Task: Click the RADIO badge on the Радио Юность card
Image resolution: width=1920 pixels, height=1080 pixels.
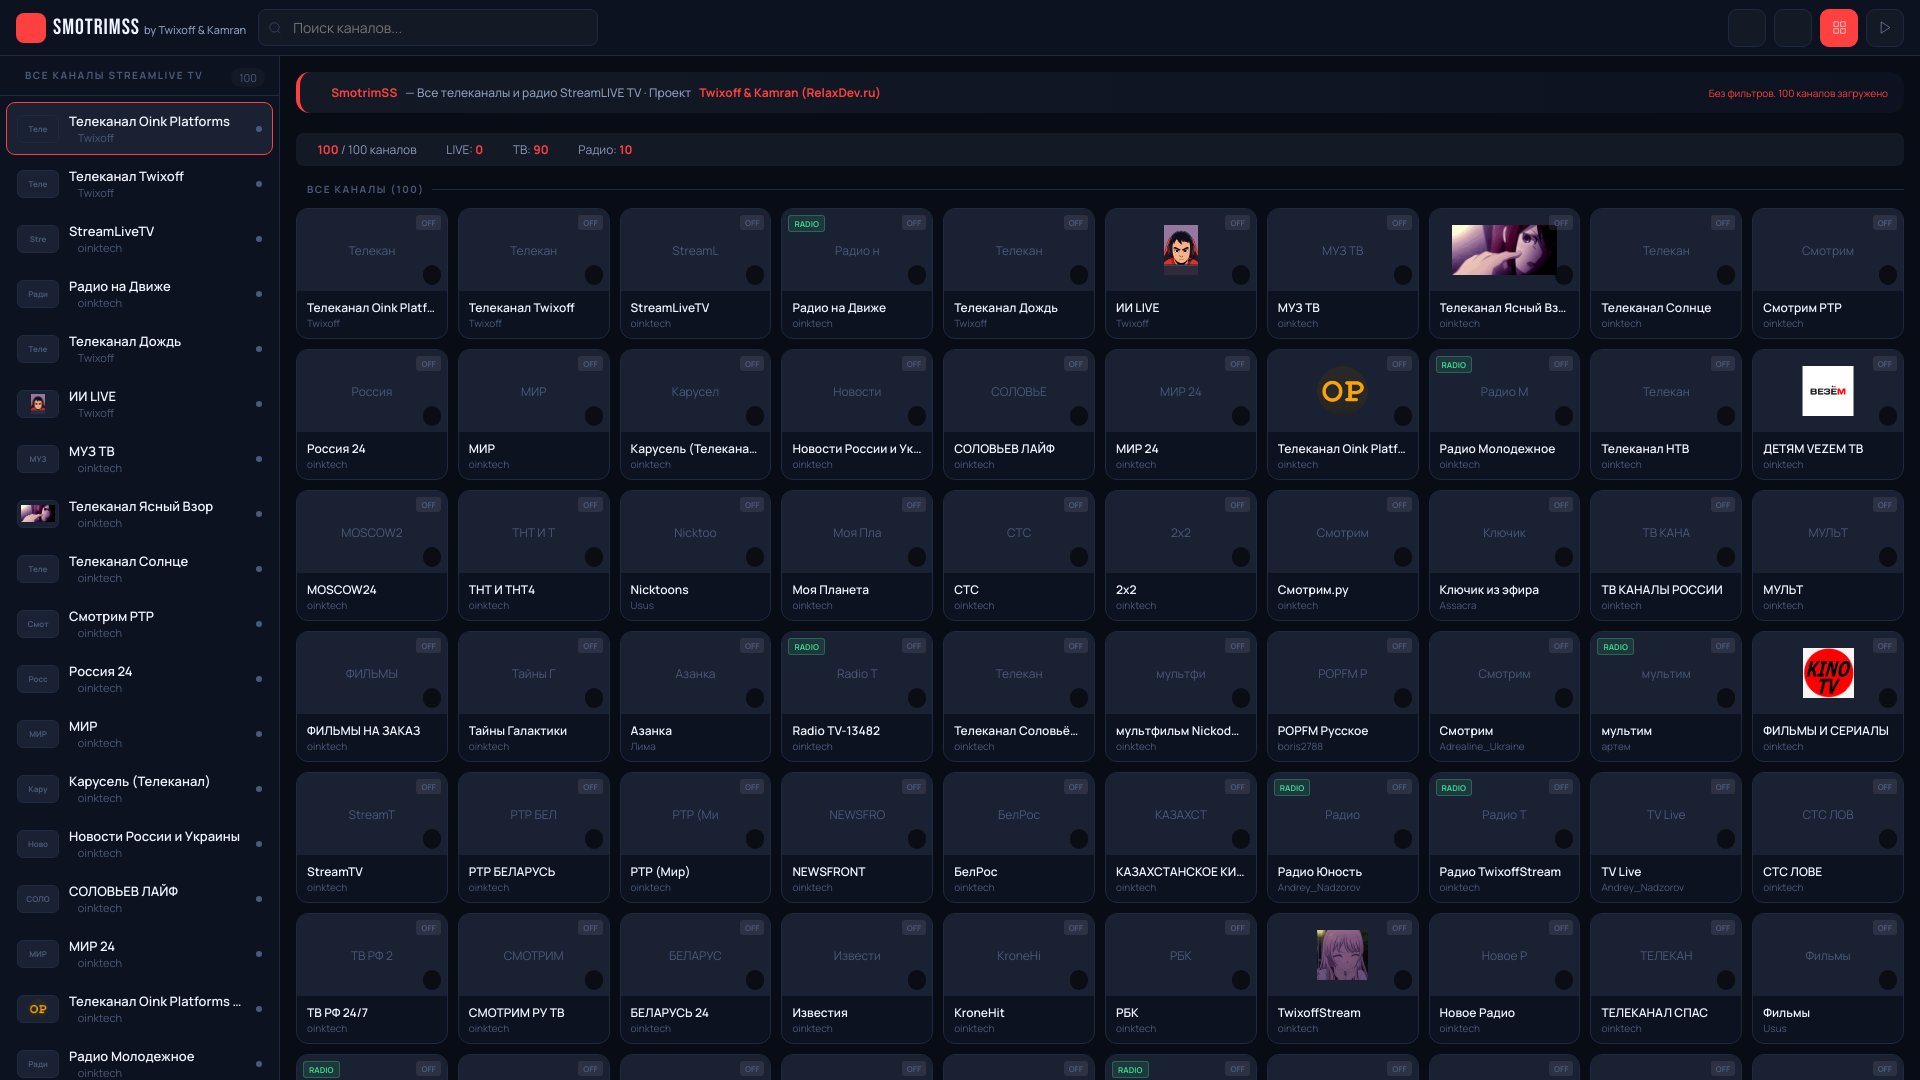Action: (1292, 788)
